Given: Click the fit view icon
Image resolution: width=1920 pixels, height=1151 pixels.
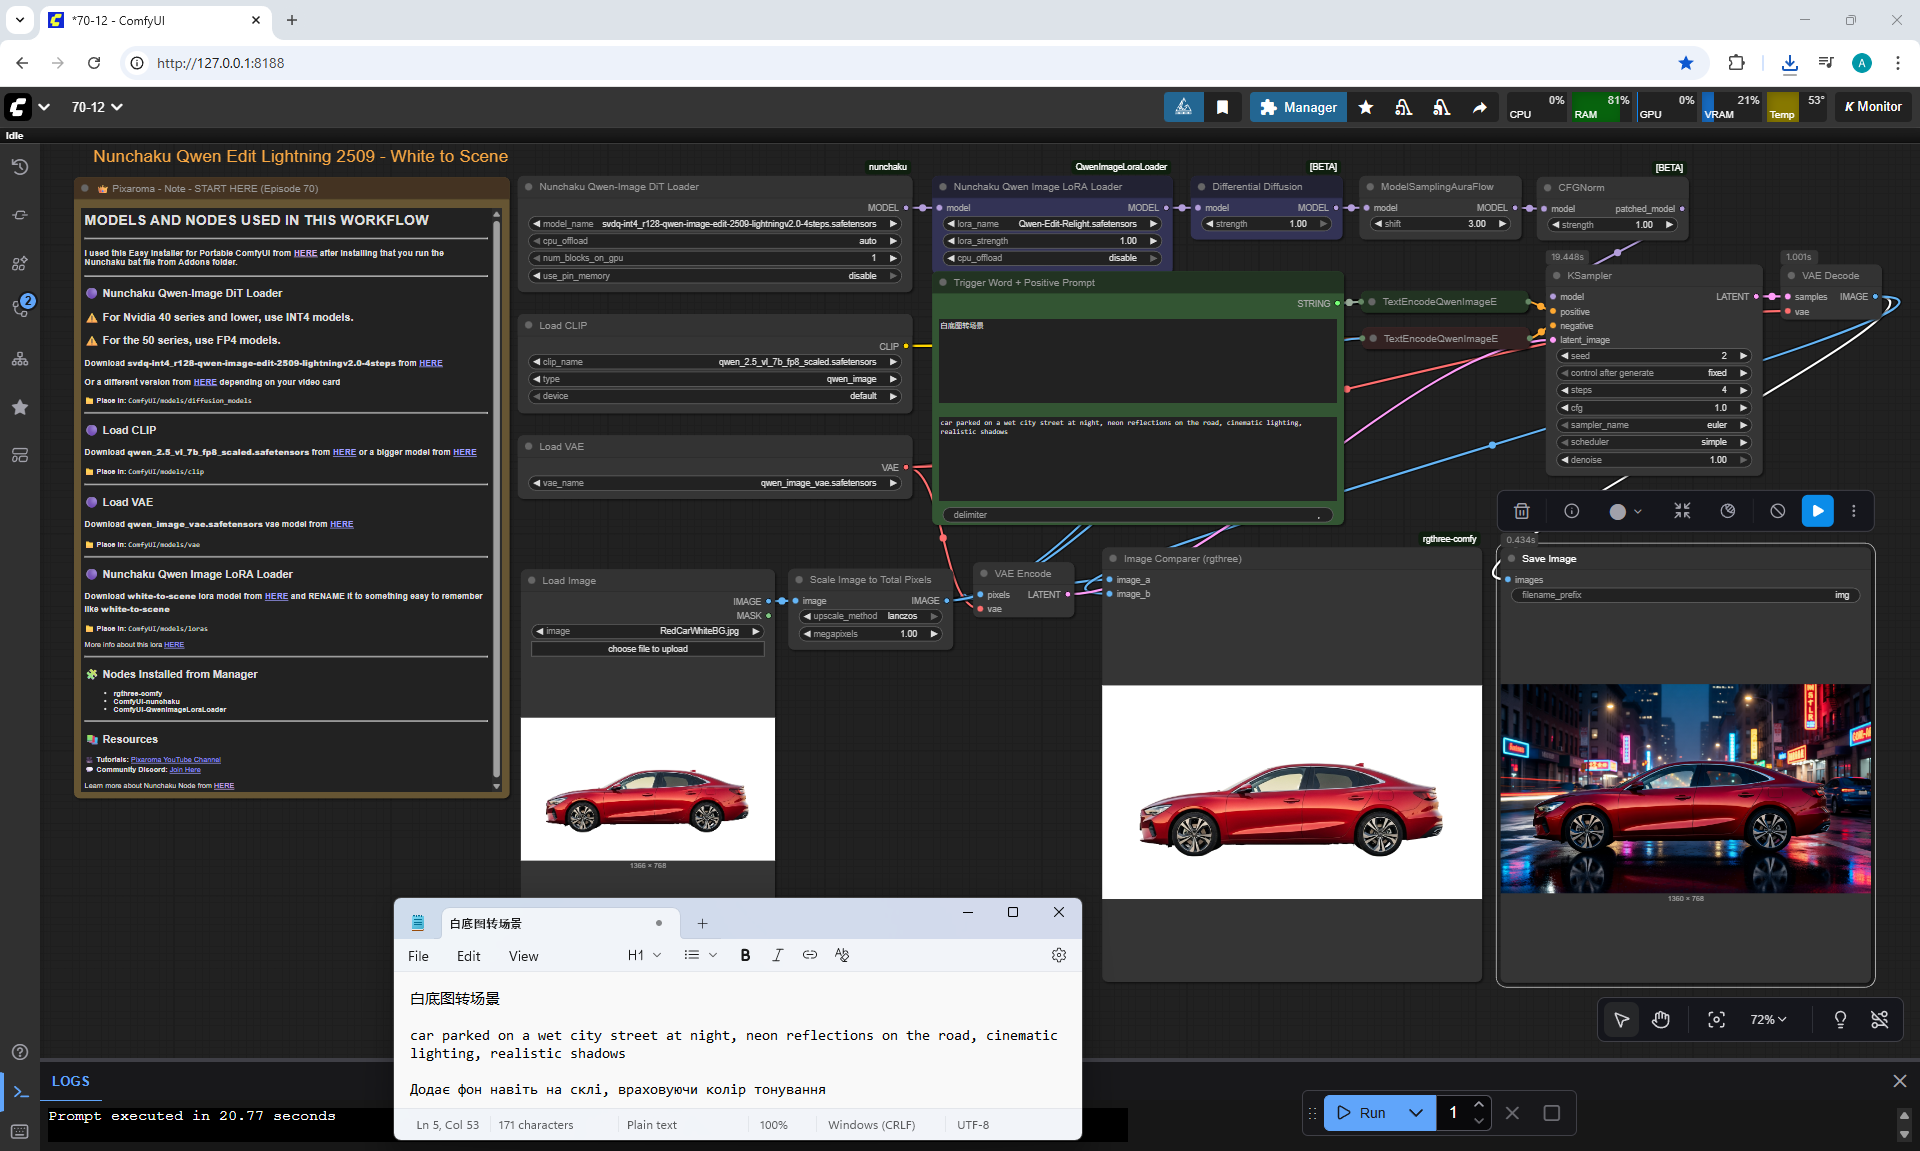Looking at the screenshot, I should click(1716, 1019).
